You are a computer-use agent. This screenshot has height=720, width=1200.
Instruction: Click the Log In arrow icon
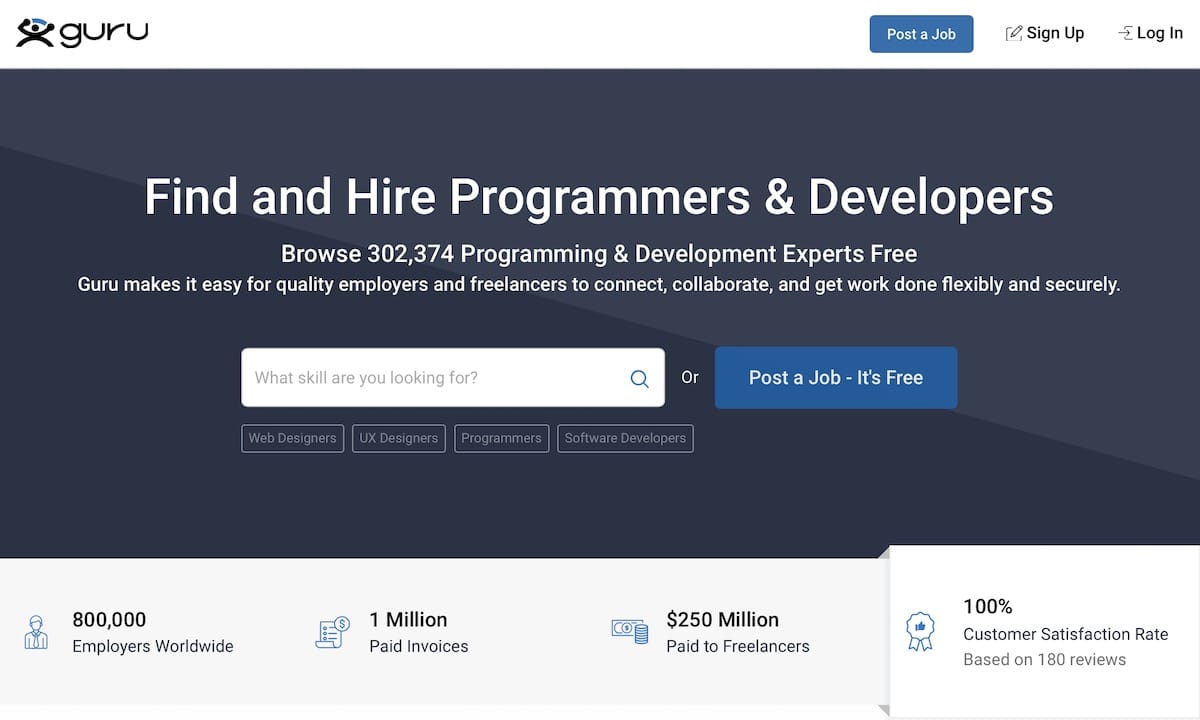[1125, 33]
